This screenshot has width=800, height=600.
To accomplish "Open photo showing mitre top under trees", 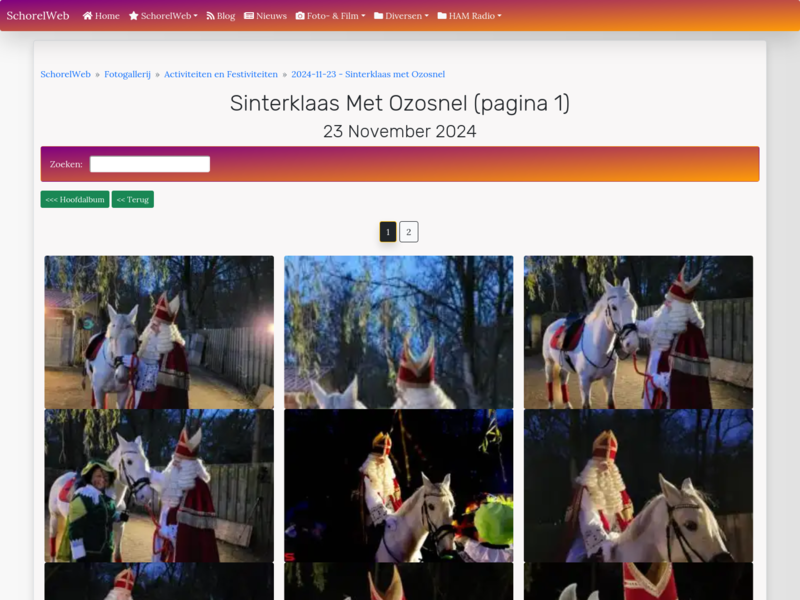I will click(398, 332).
